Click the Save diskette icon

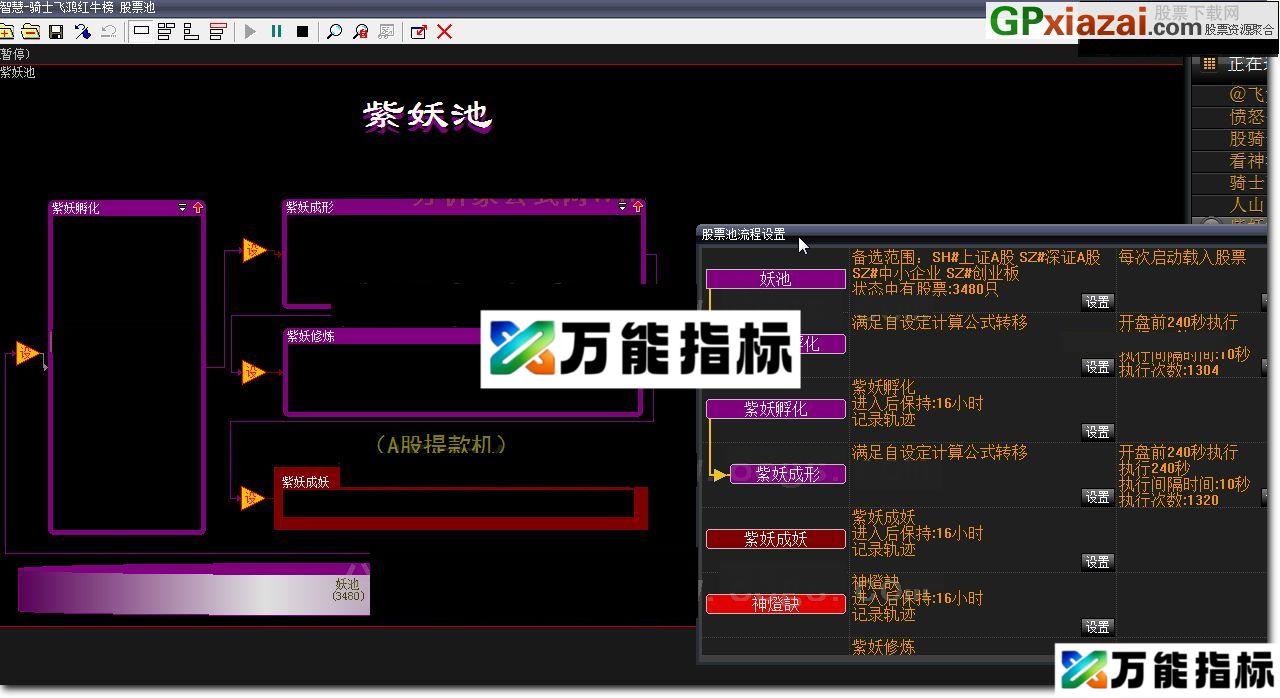(57, 31)
